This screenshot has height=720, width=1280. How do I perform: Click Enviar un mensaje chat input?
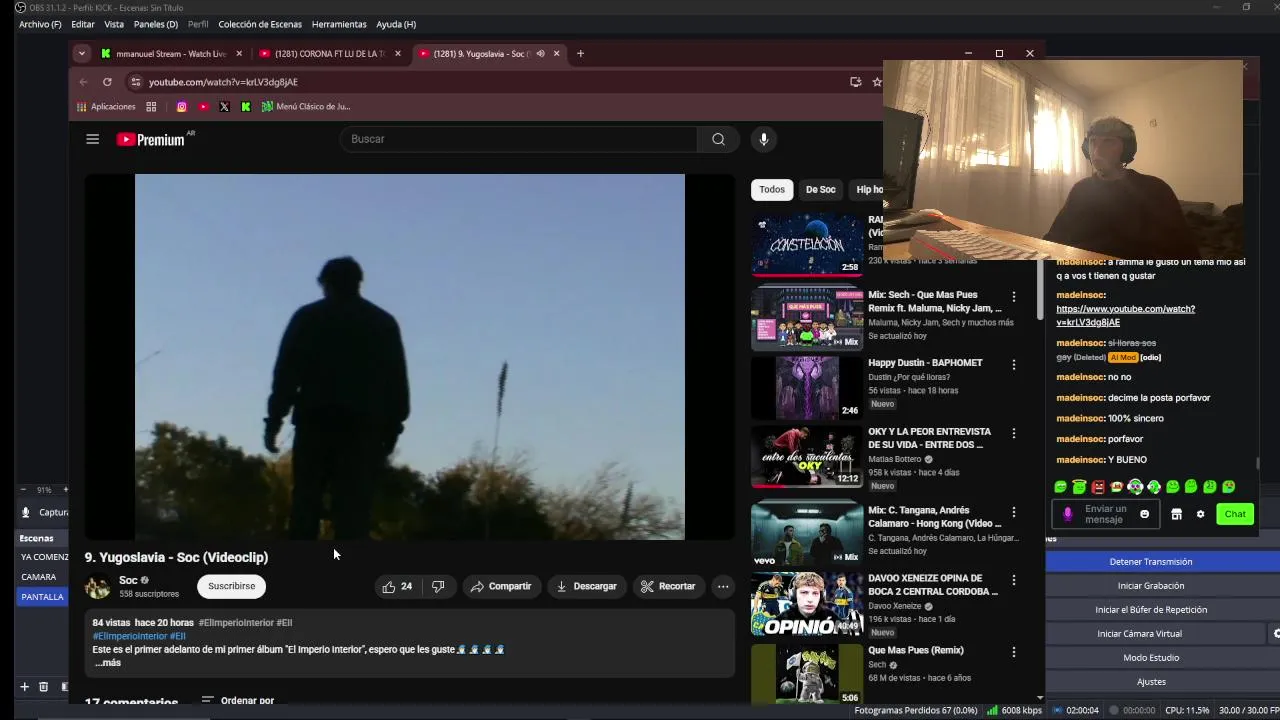pyautogui.click(x=1105, y=514)
